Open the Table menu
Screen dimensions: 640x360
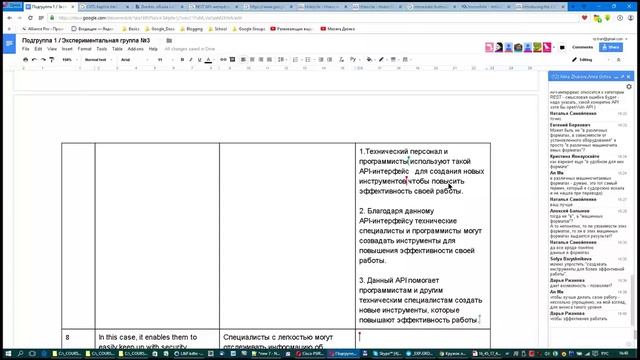[x=117, y=49]
